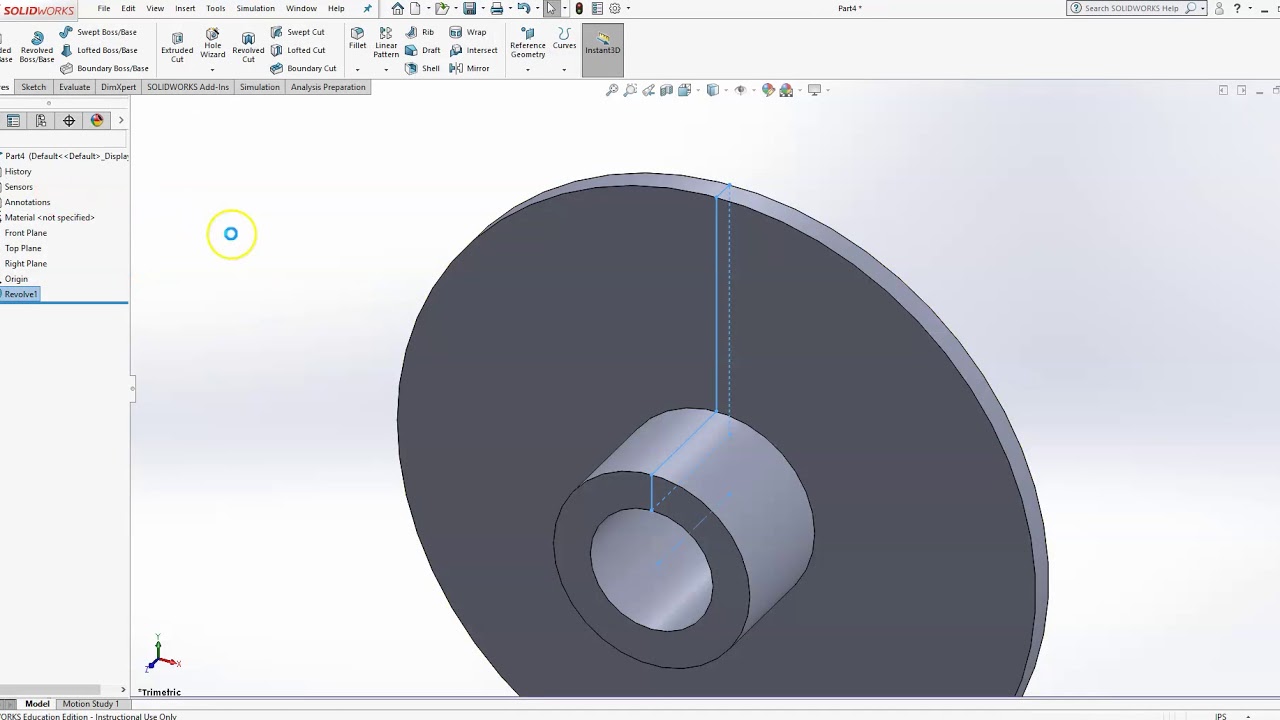The height and width of the screenshot is (720, 1280).
Task: Apply the Draft feature
Action: 423,50
